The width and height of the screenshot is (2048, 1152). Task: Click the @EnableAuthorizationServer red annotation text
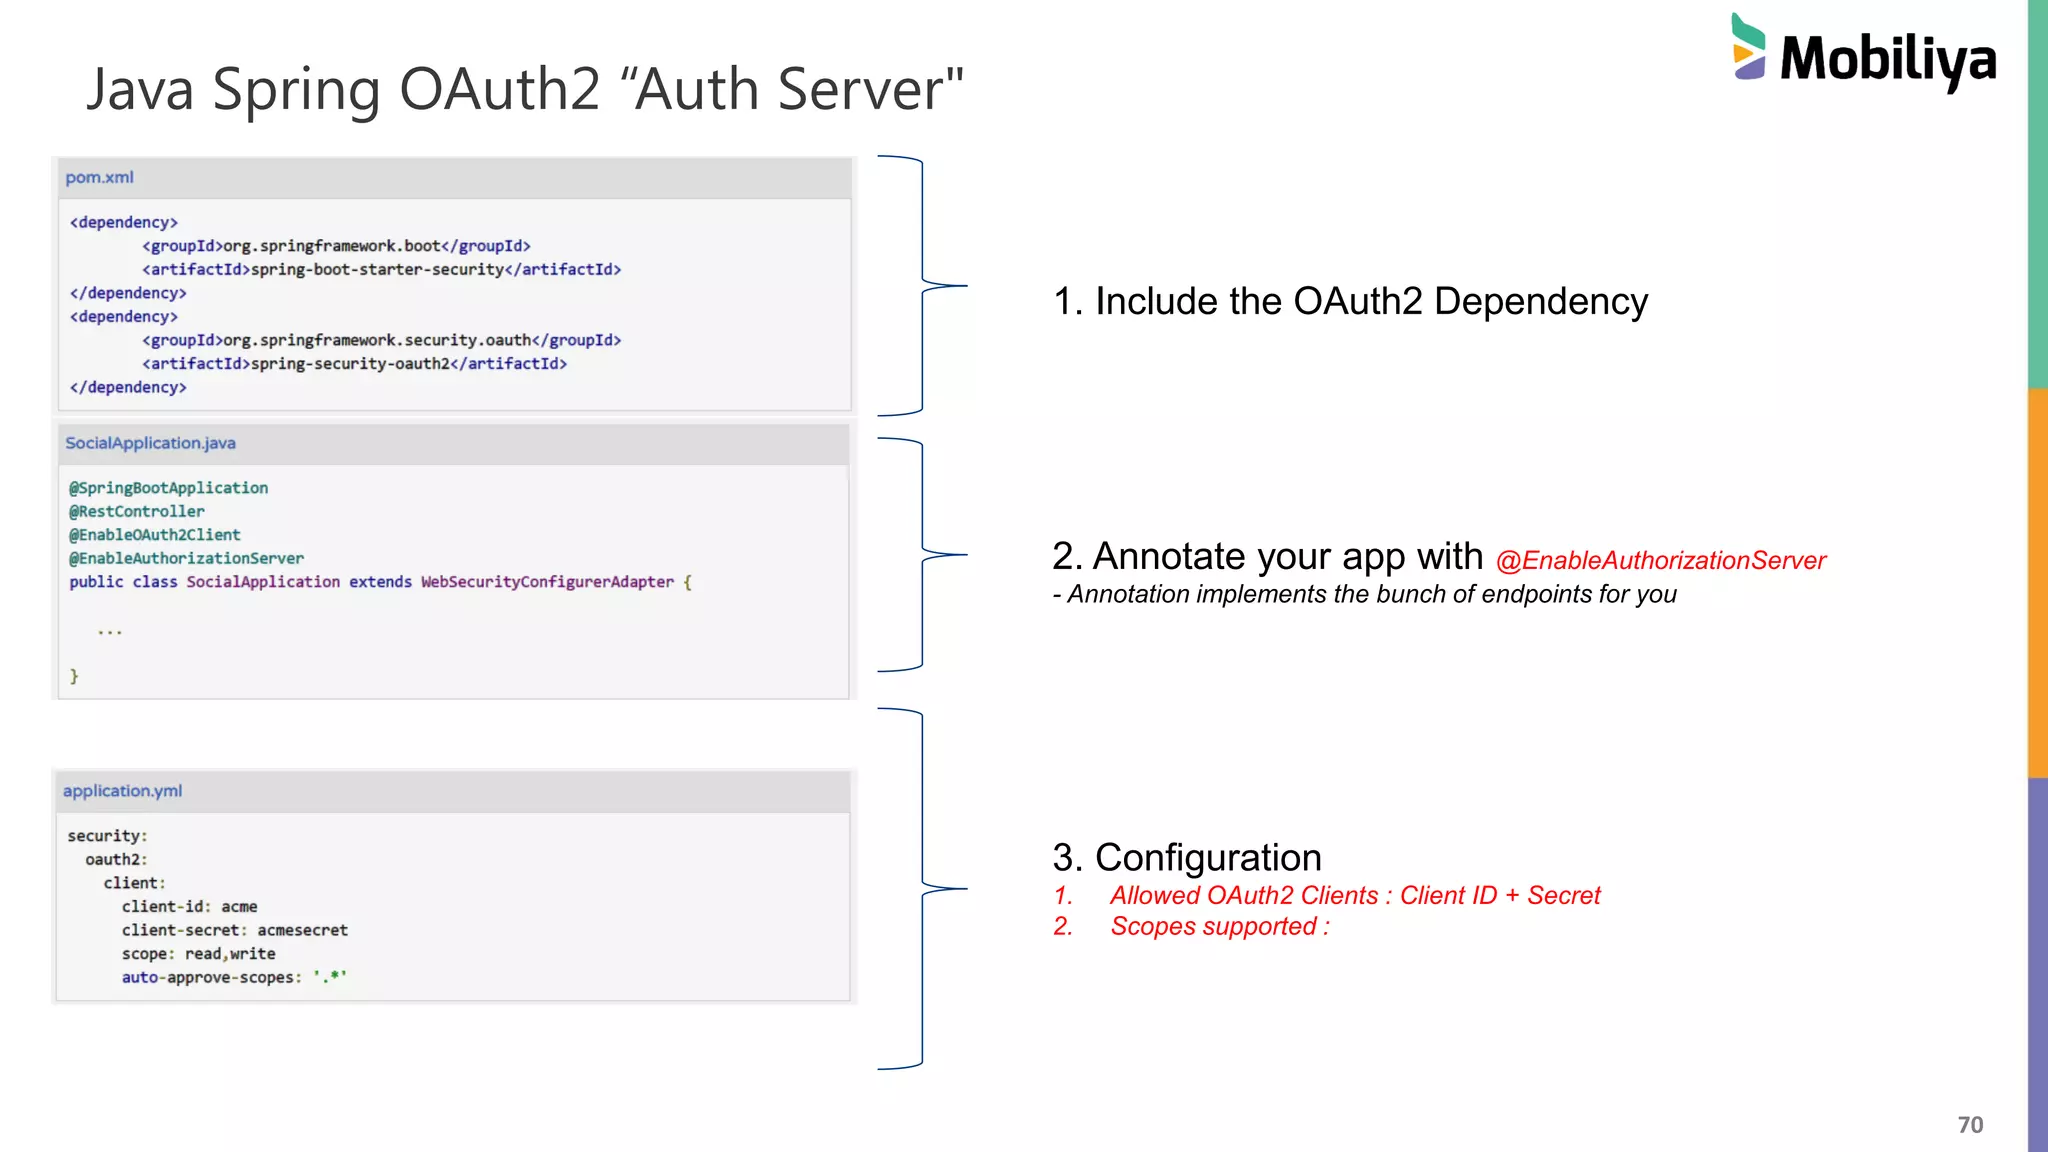pyautogui.click(x=1660, y=561)
